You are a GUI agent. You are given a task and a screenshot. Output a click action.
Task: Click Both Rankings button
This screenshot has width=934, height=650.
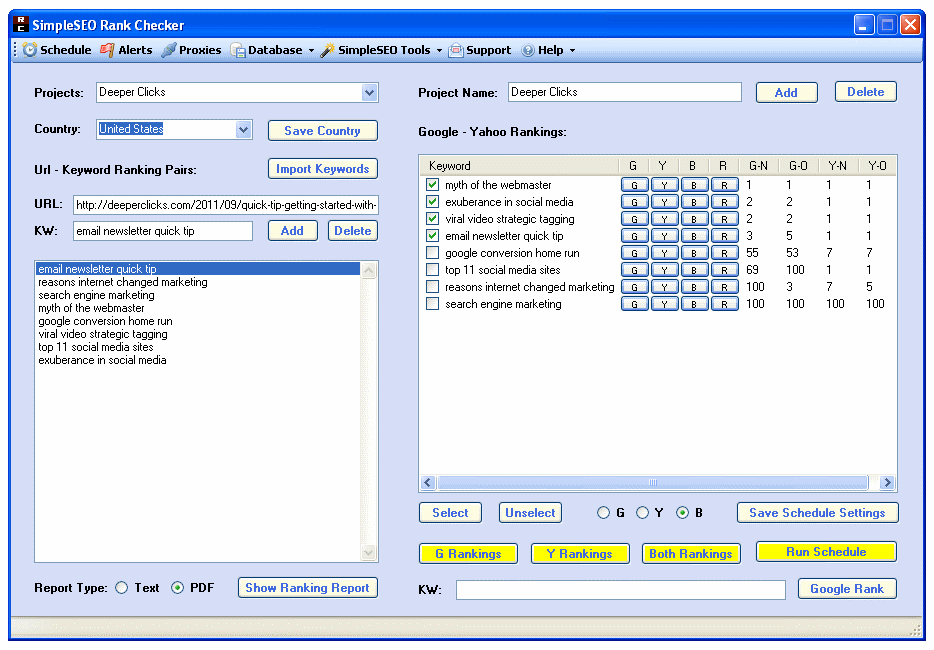[x=690, y=553]
